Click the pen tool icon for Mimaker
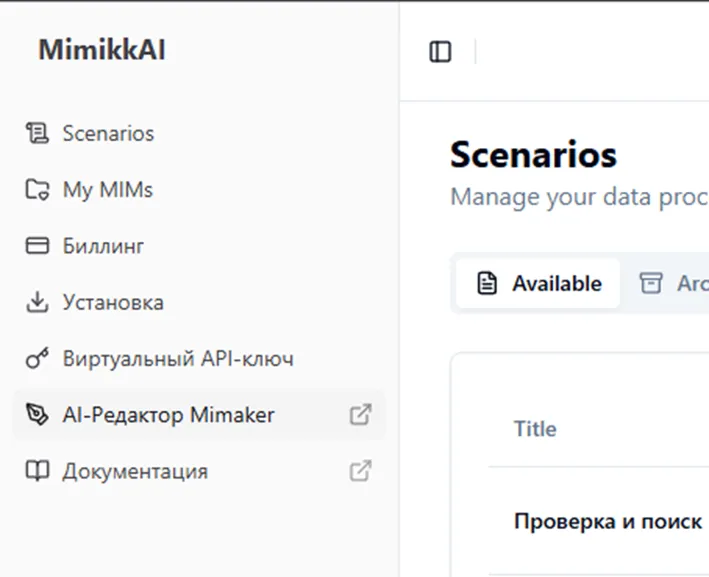The height and width of the screenshot is (577, 709). pyautogui.click(x=37, y=415)
